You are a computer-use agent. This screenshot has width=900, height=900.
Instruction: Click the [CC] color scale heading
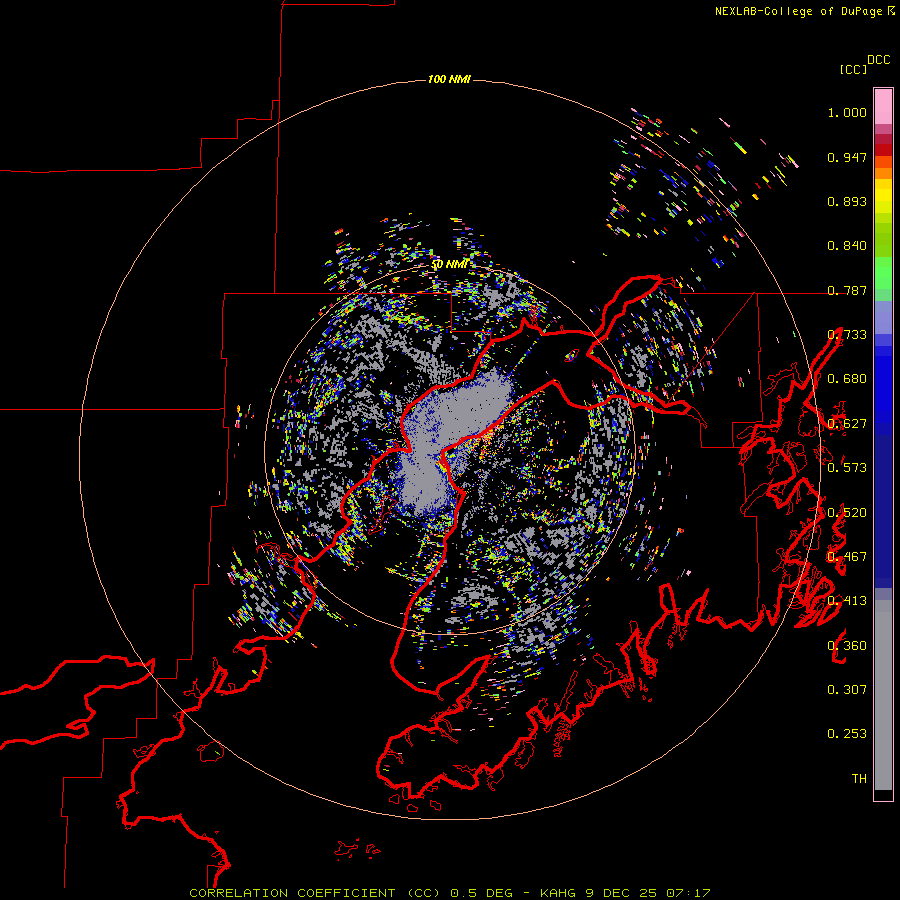[x=853, y=69]
